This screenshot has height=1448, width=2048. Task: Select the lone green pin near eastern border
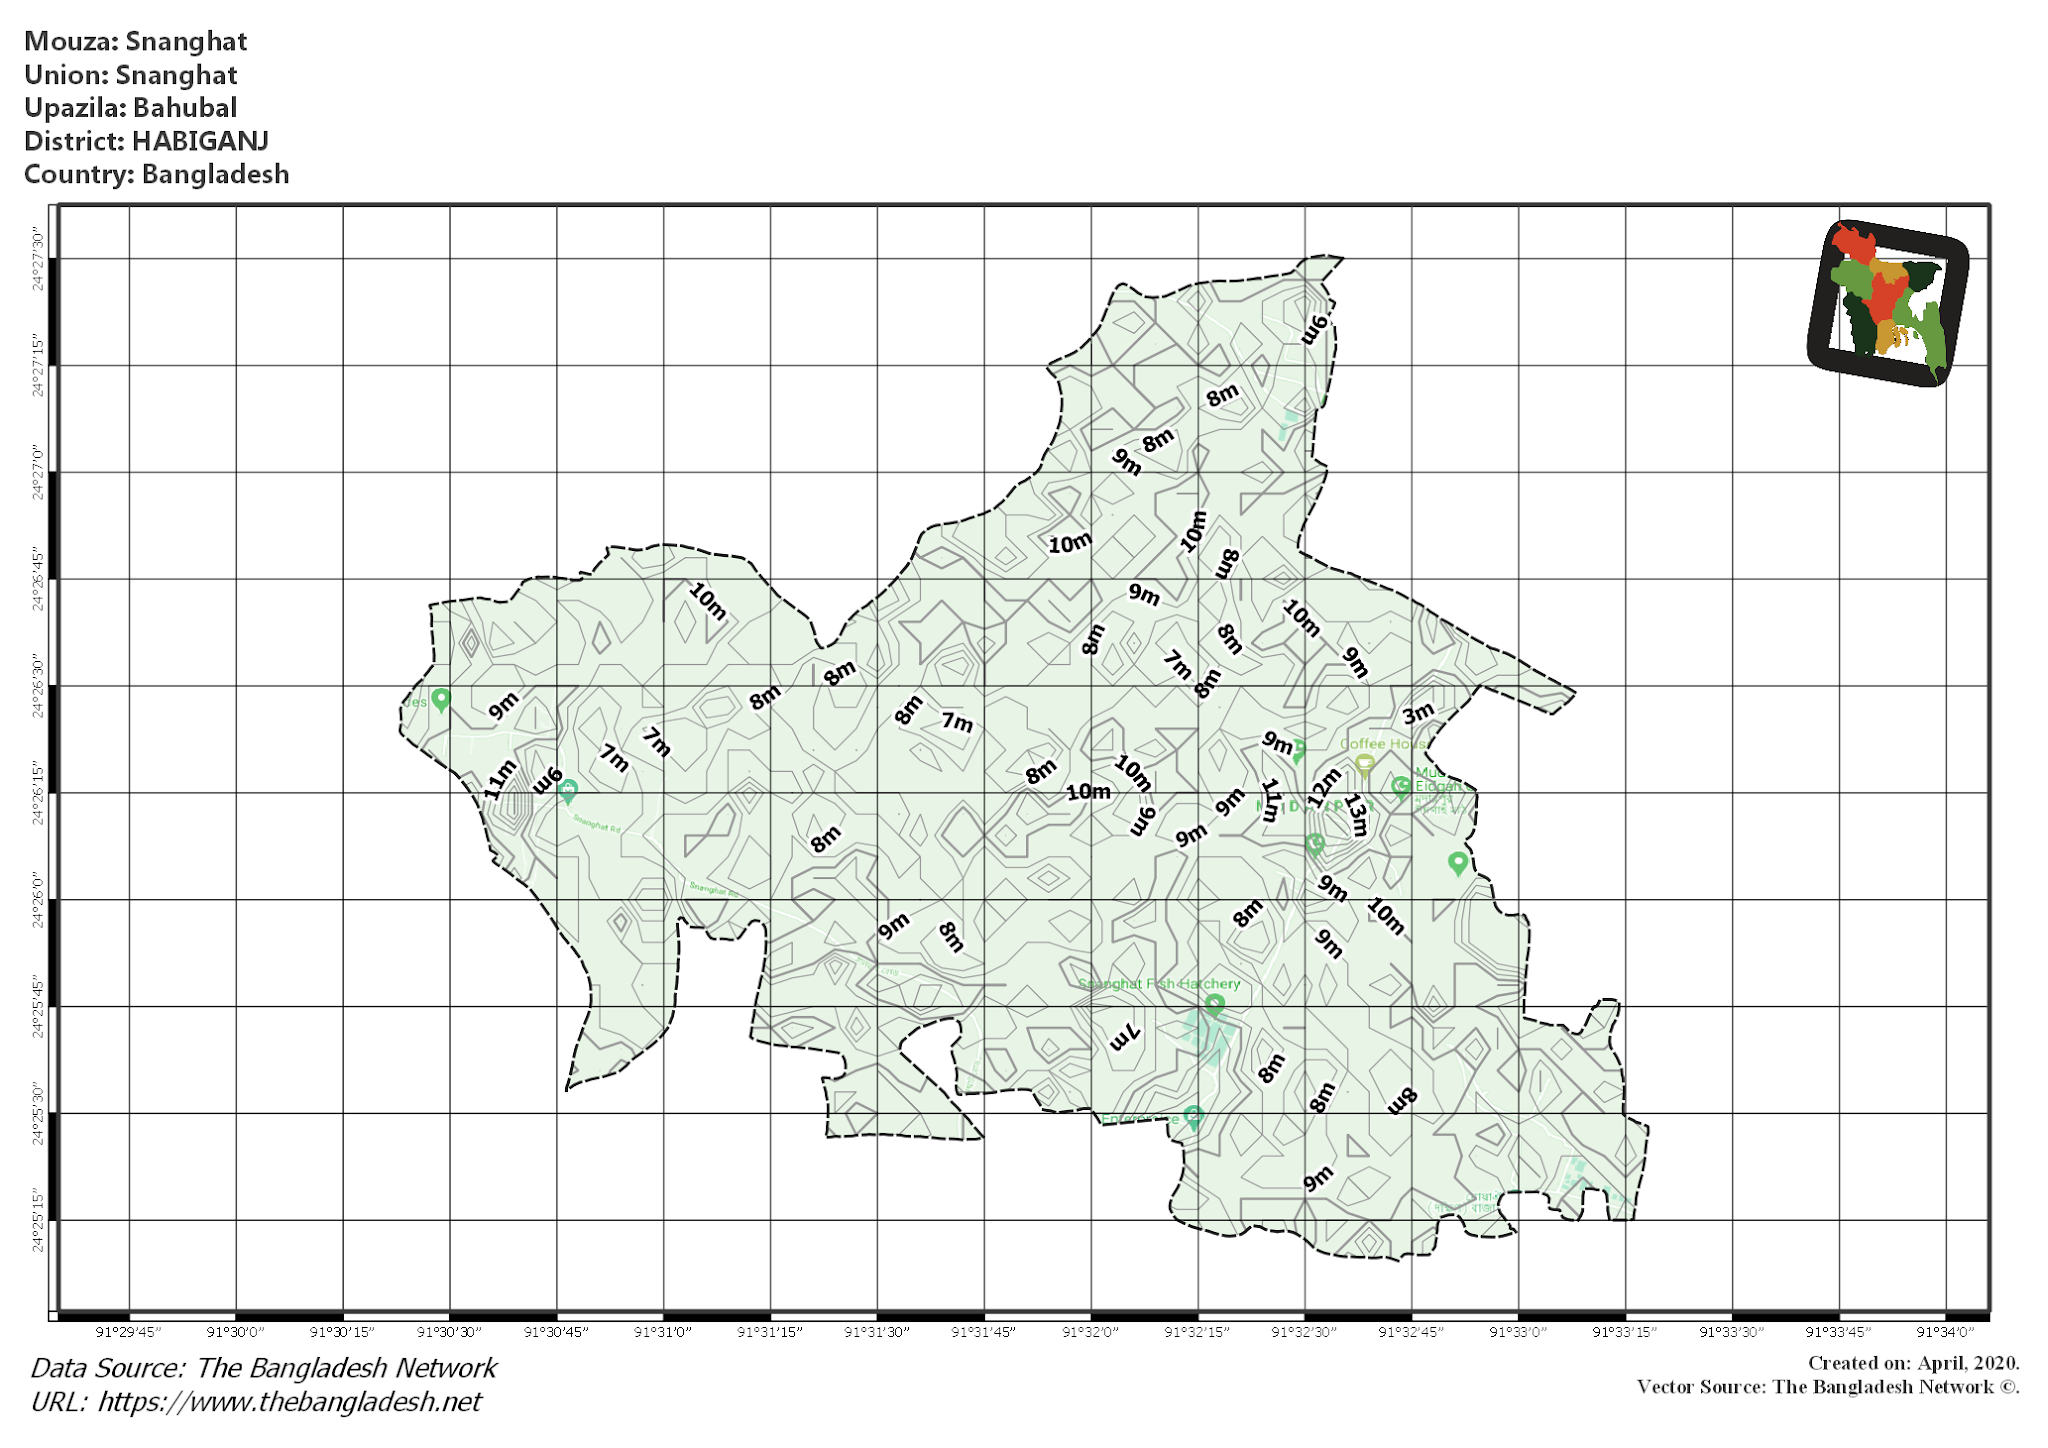coord(1459,862)
